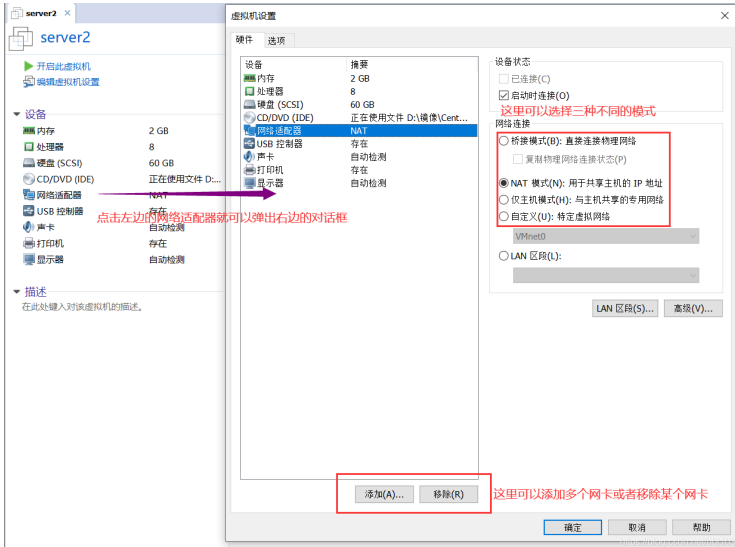Click the 移除(R) button
Image resolution: width=735 pixels, height=547 pixels.
pyautogui.click(x=448, y=494)
